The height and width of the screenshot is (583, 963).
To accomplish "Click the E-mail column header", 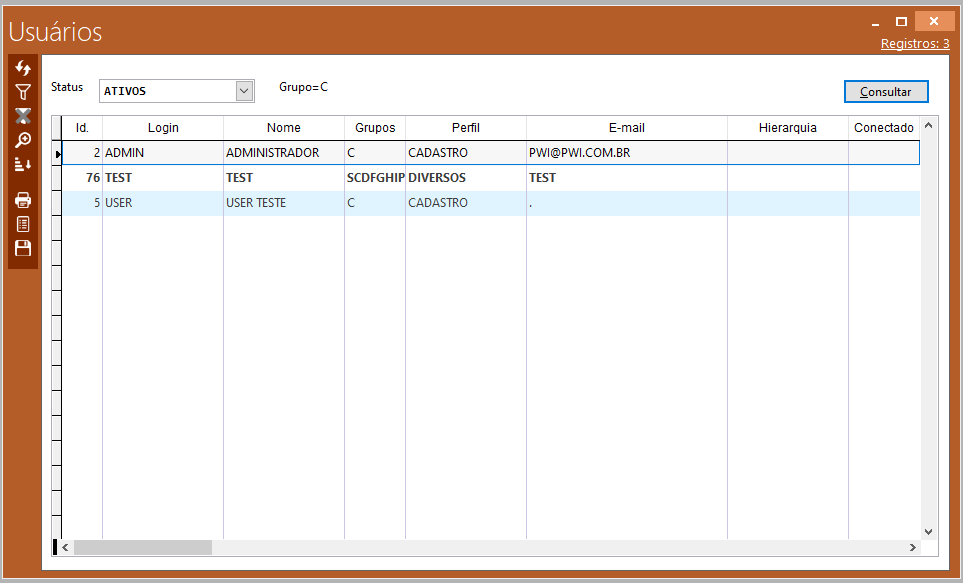I will coord(626,128).
